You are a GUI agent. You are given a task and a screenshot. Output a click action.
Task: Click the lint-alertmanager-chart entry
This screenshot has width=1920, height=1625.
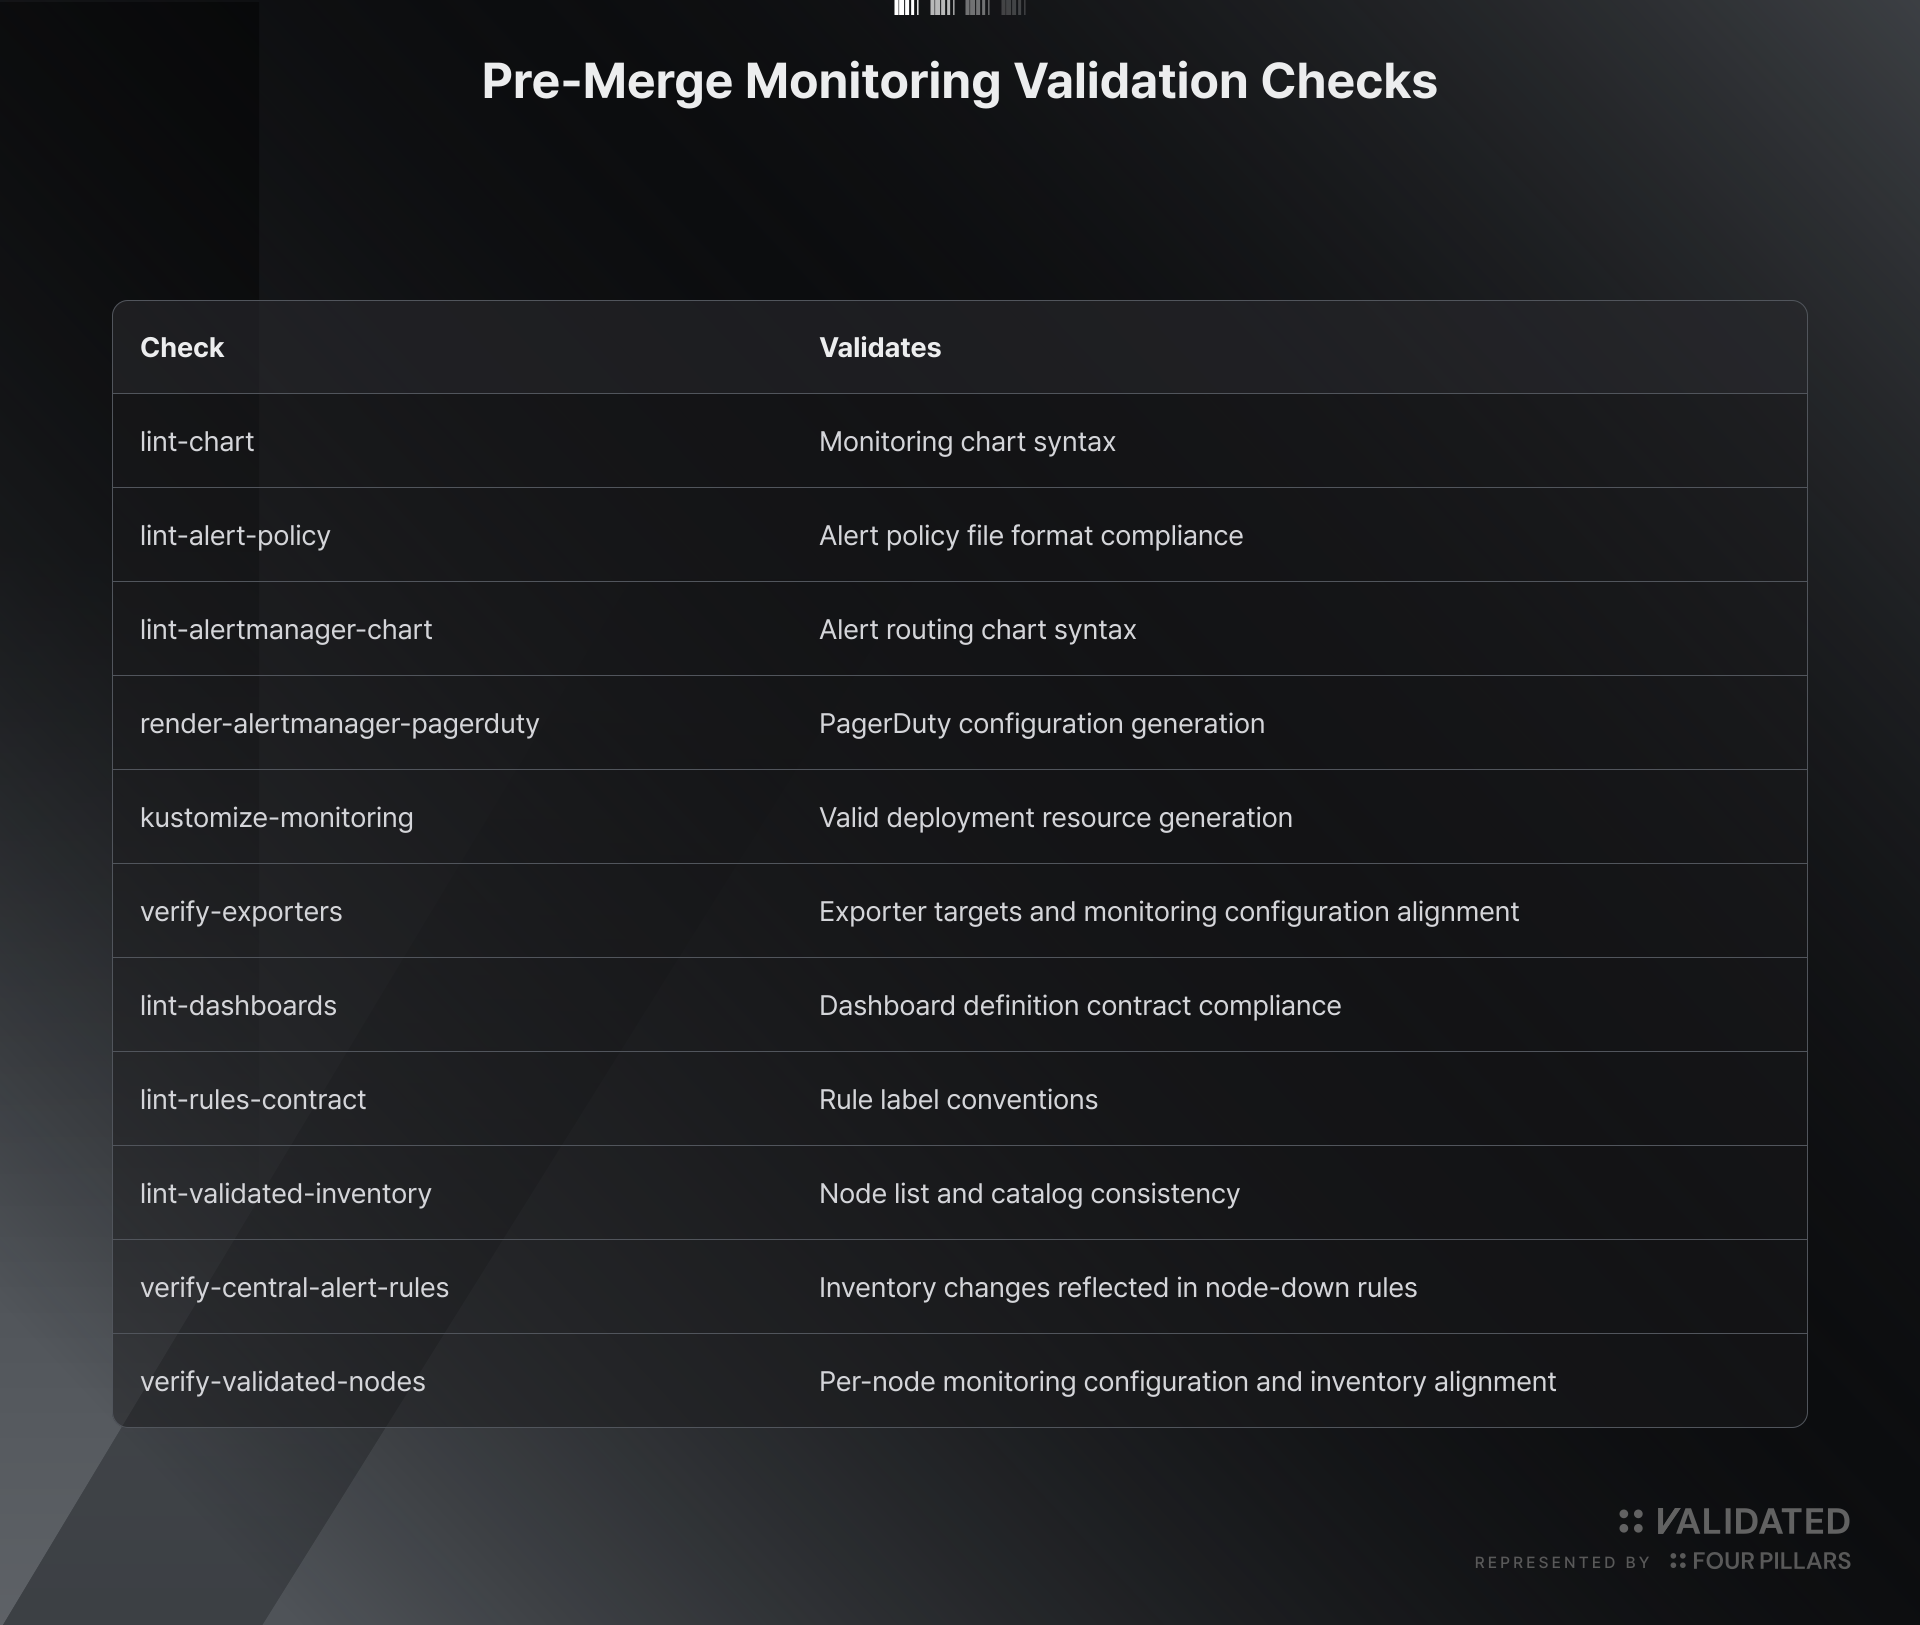tap(286, 629)
